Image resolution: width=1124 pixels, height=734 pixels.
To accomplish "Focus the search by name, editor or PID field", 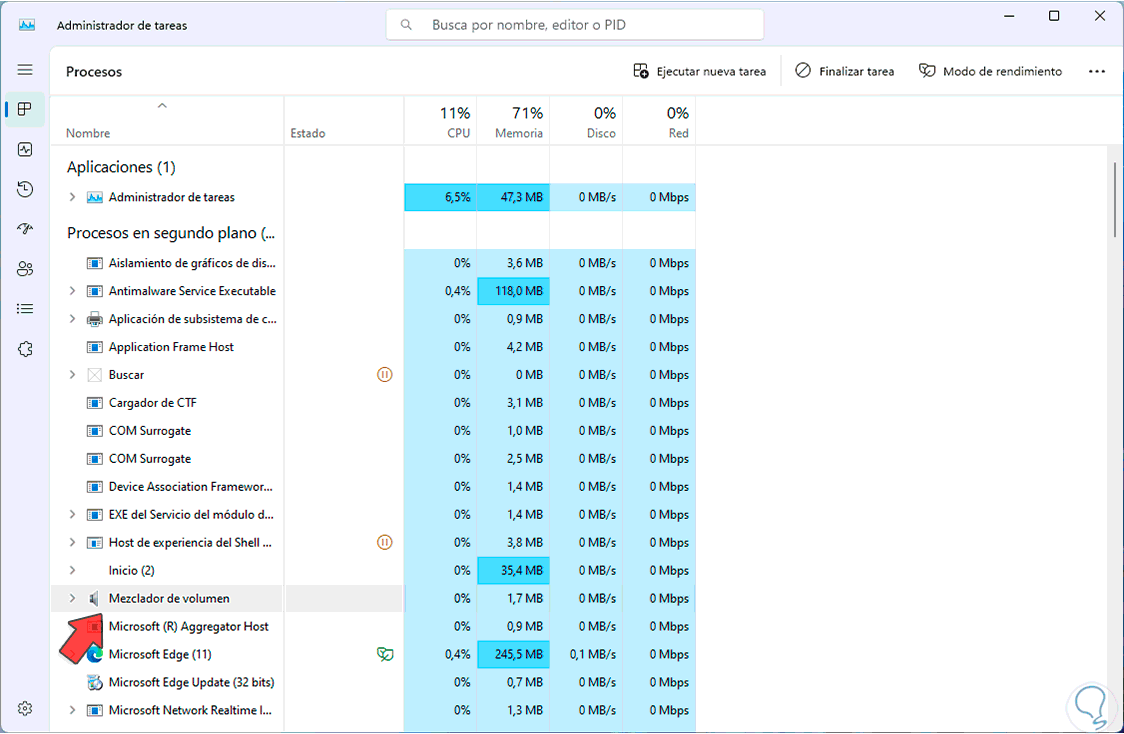I will [x=575, y=25].
